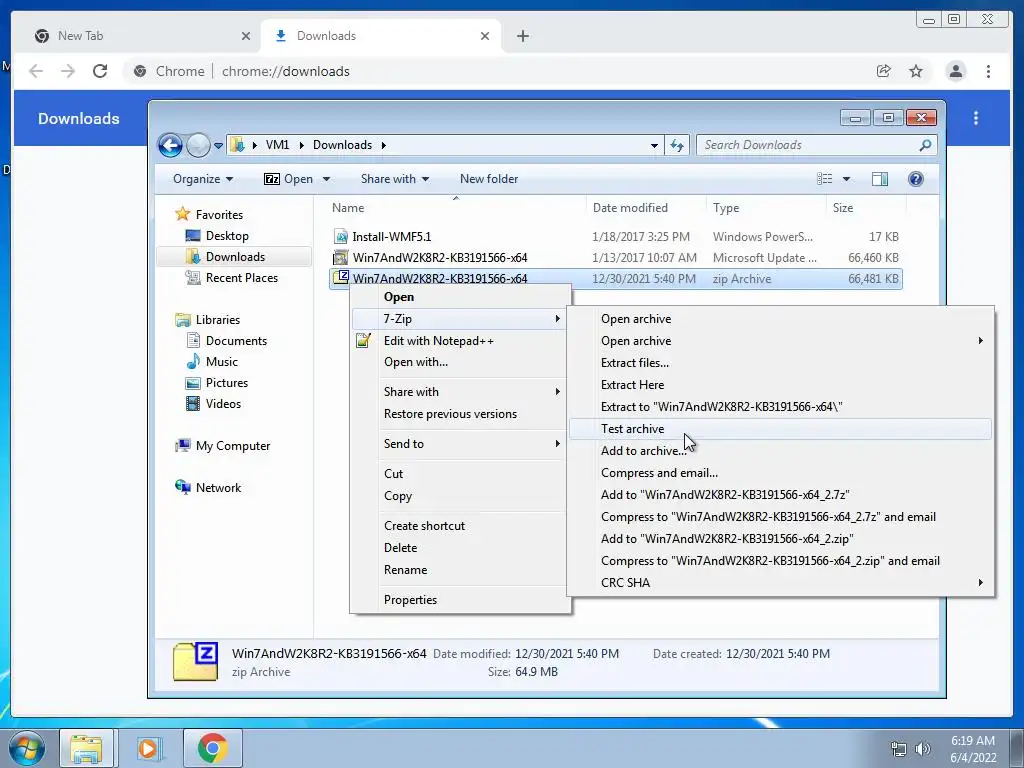Expand Send to submenu
Image resolution: width=1024 pixels, height=768 pixels.
(458, 443)
